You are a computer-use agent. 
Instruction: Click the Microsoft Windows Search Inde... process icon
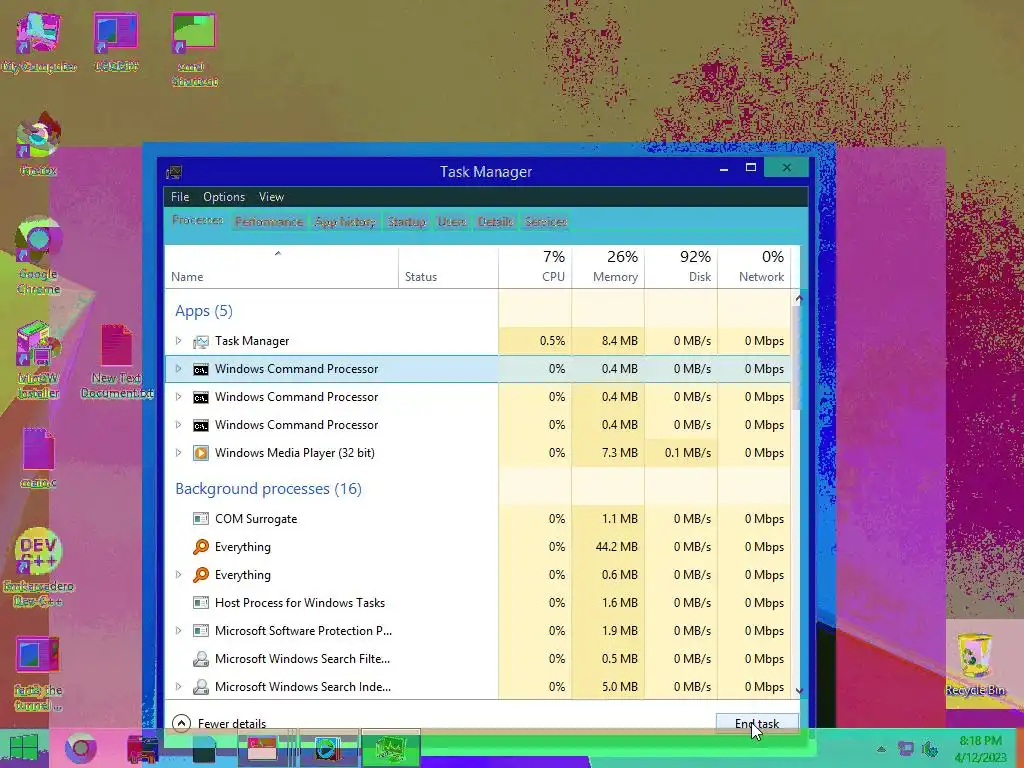200,687
